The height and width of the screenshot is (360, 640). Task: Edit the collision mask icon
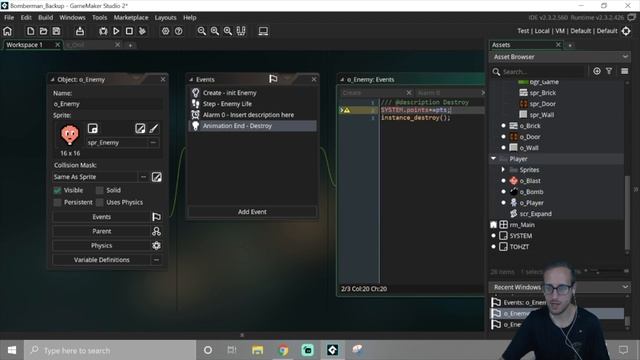[157, 177]
